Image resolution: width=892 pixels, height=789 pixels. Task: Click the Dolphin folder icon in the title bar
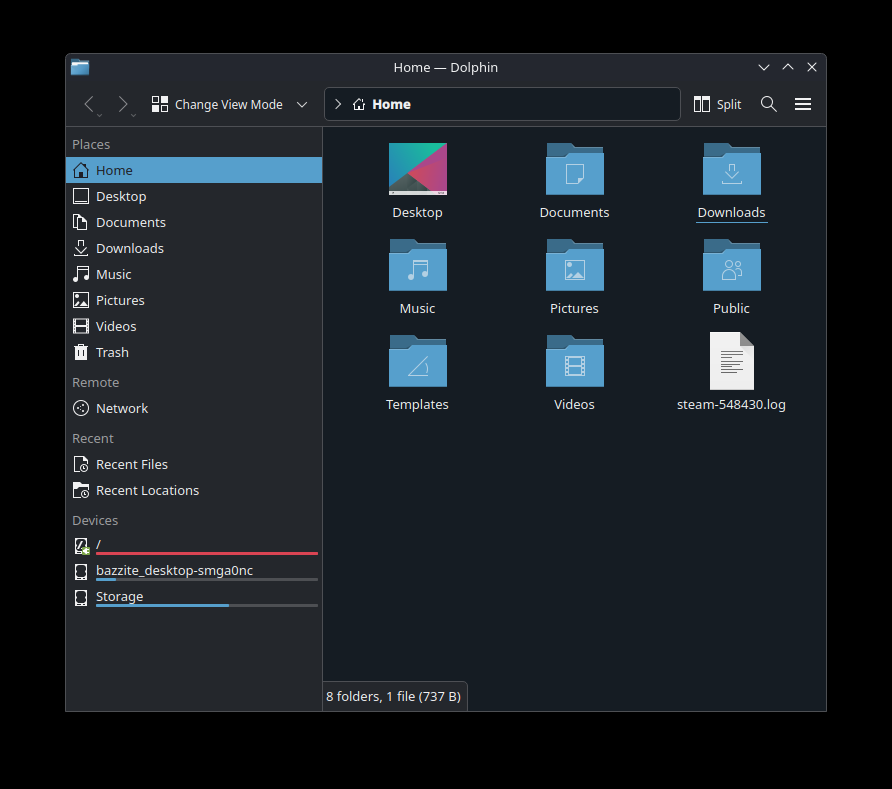[x=80, y=67]
